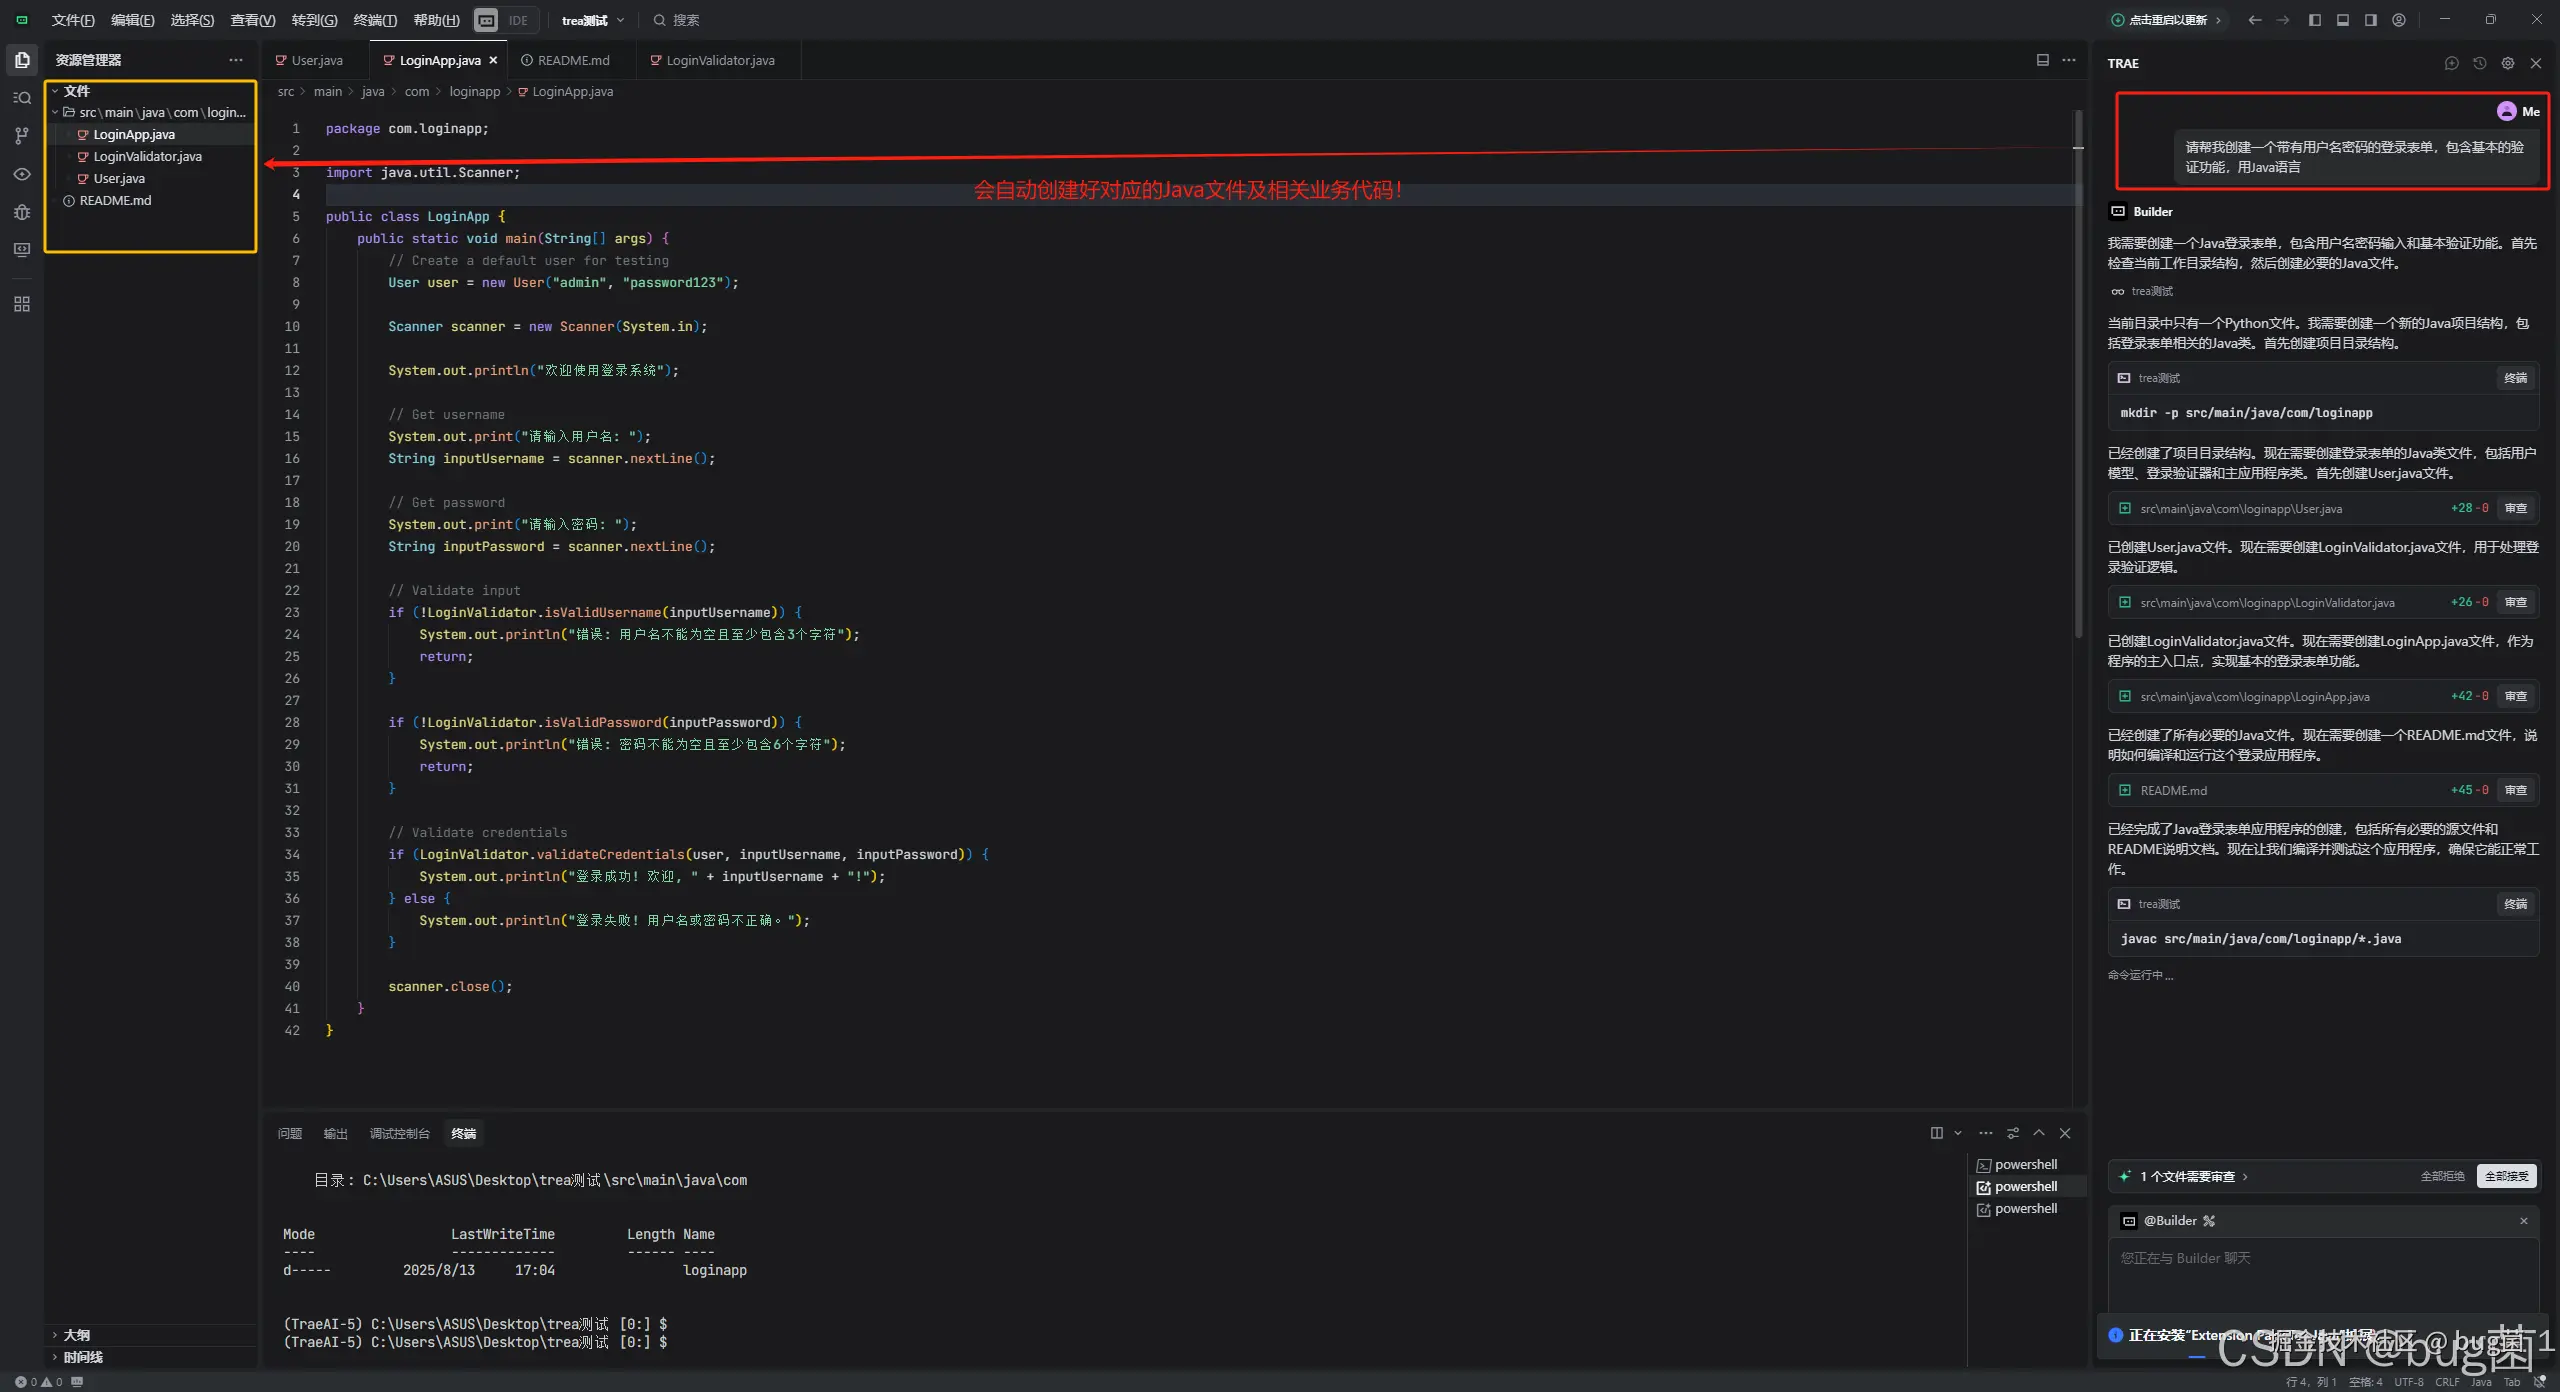2560x1392 pixels.
Task: Open the Source Control sidebar icon
Action: tap(22, 136)
